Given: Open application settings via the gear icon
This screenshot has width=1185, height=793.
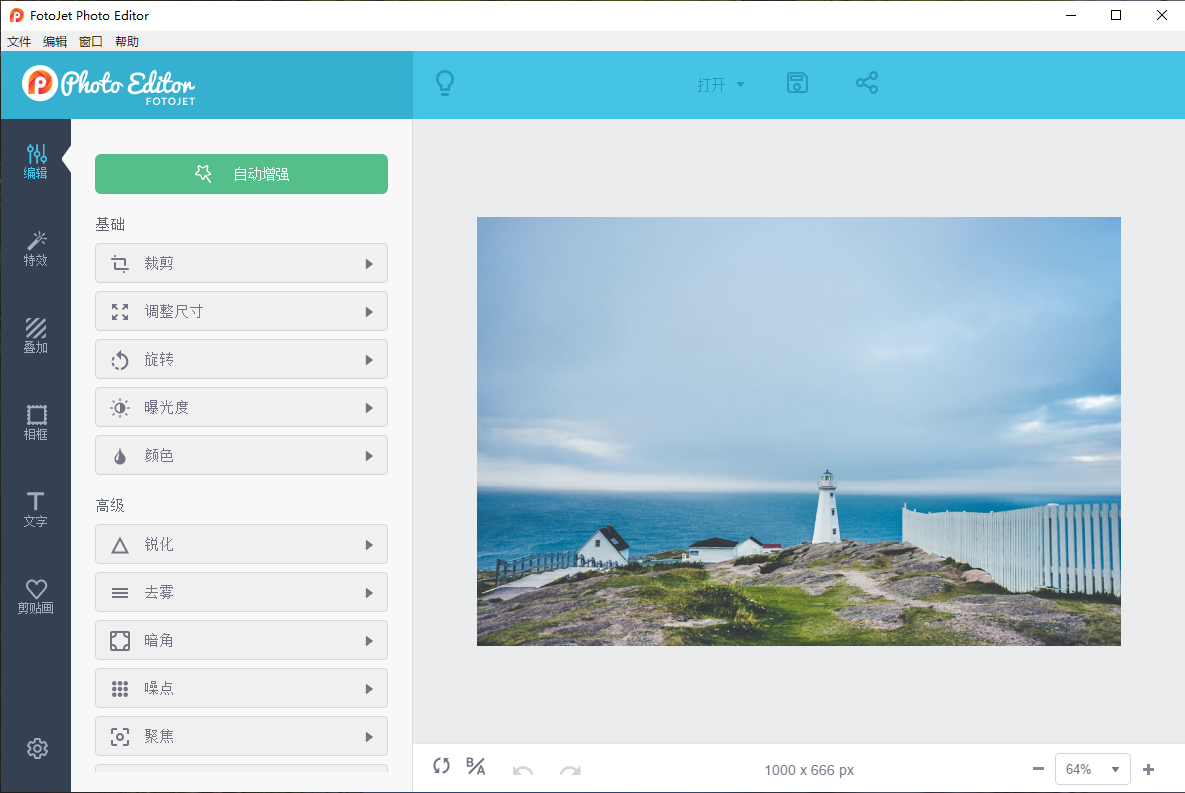Looking at the screenshot, I should pyautogui.click(x=37, y=748).
